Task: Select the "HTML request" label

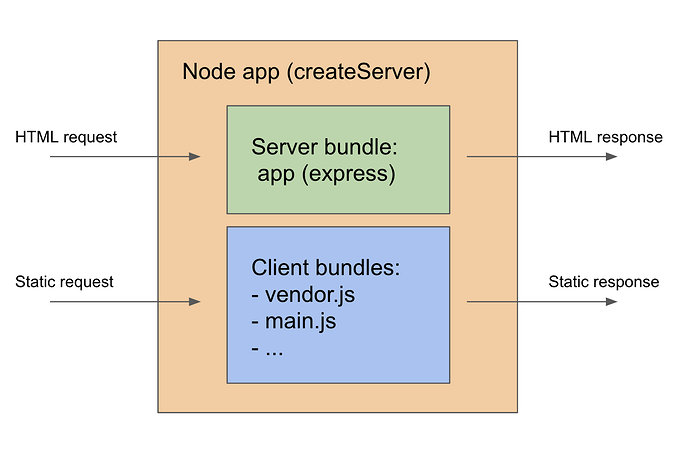Action: tap(66, 137)
